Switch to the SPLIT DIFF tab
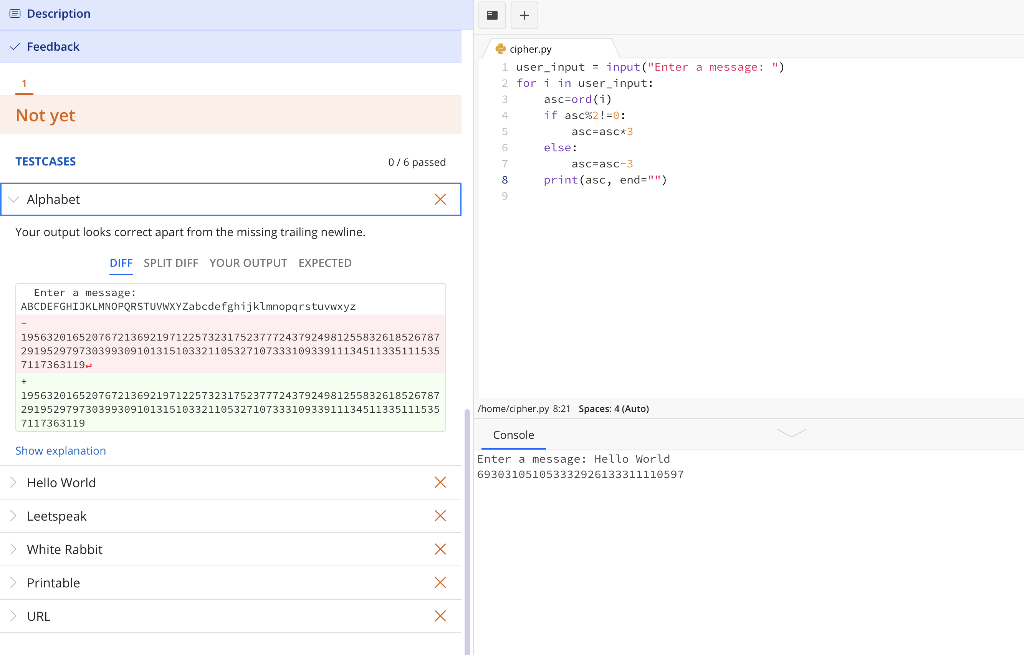 [x=170, y=263]
